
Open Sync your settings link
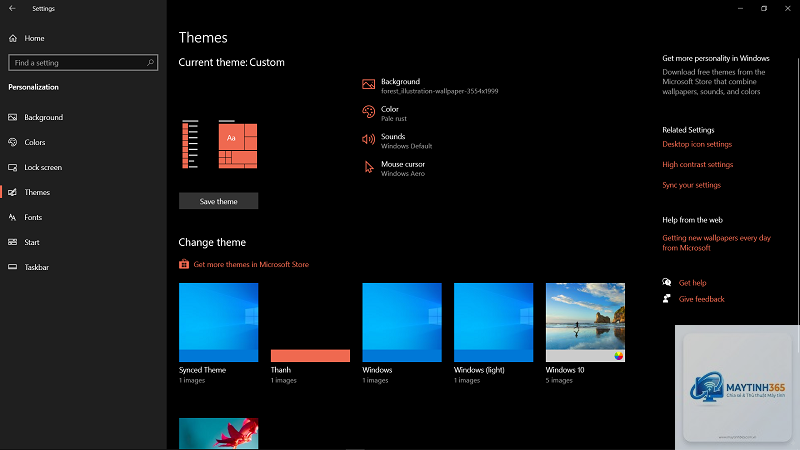pyautogui.click(x=691, y=185)
